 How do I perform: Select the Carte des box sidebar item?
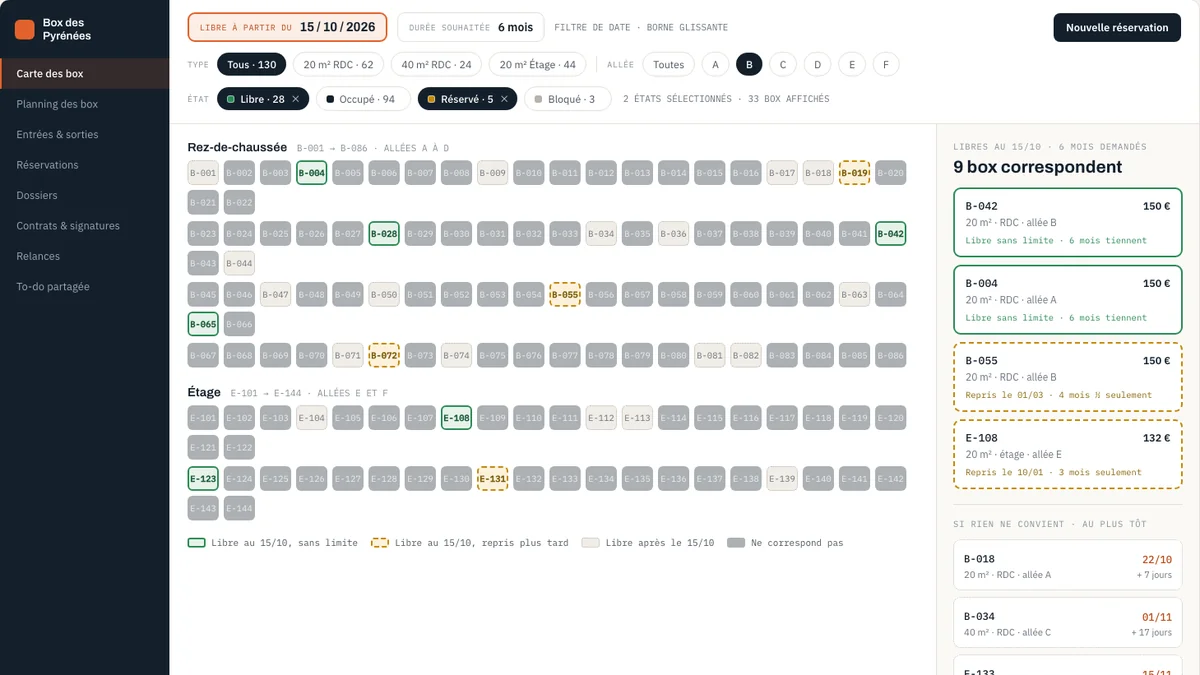(x=85, y=74)
